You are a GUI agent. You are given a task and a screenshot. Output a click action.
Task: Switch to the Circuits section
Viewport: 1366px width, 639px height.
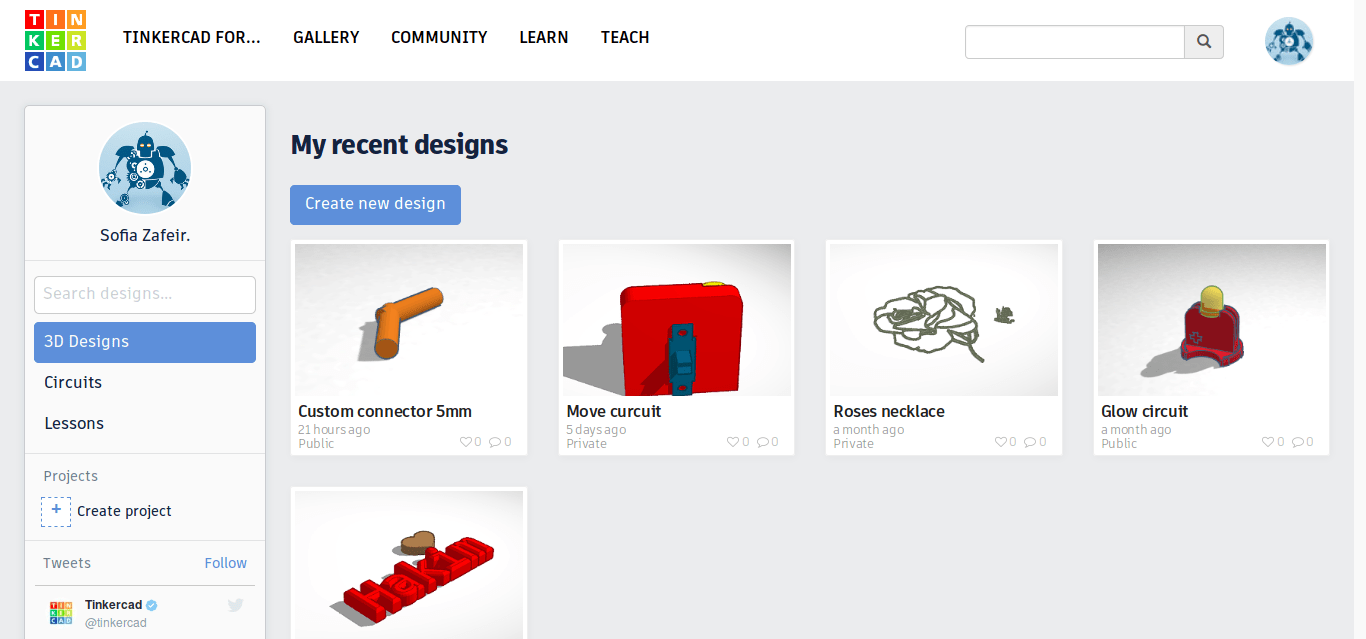[74, 382]
